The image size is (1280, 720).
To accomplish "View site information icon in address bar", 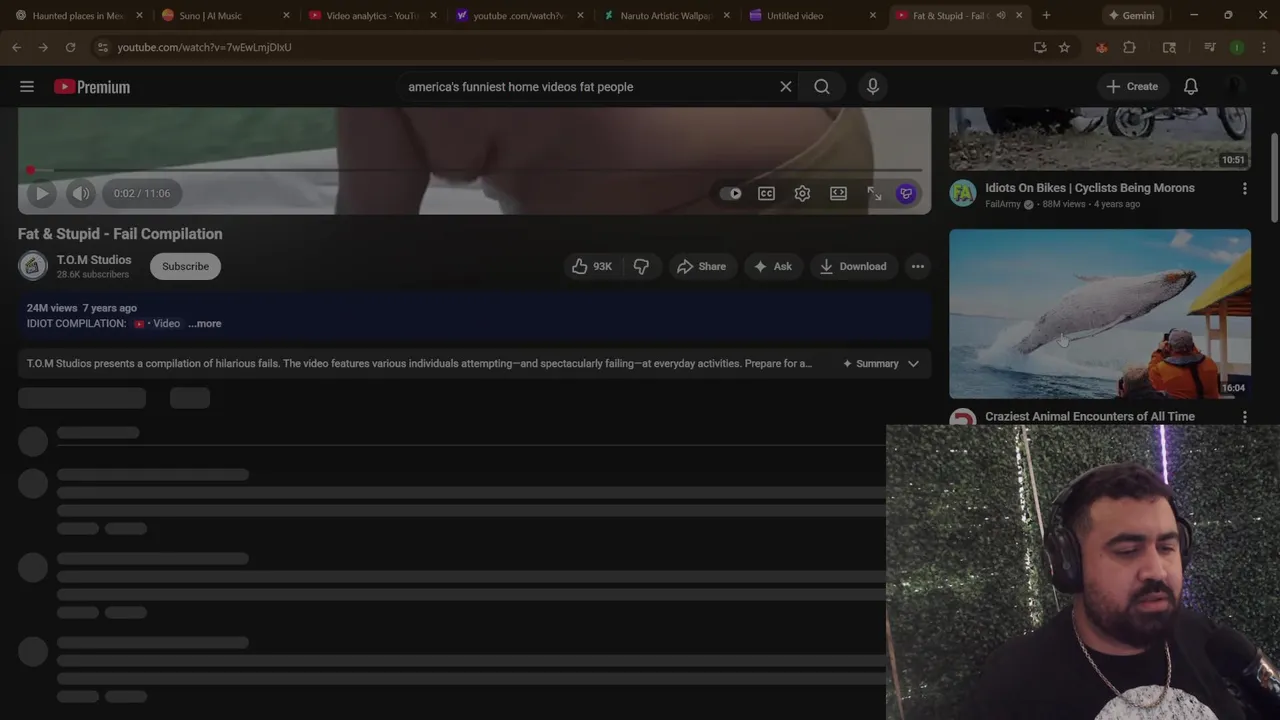I will click(102, 47).
